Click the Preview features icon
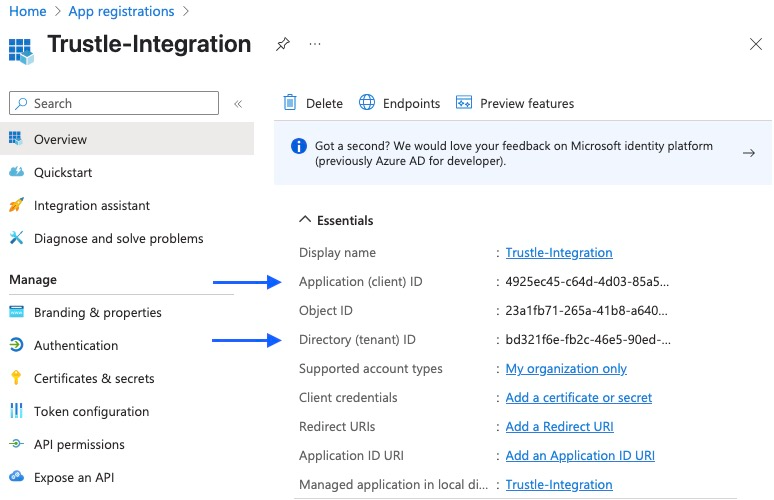Screen dimensions: 774x500 click(x=464, y=103)
